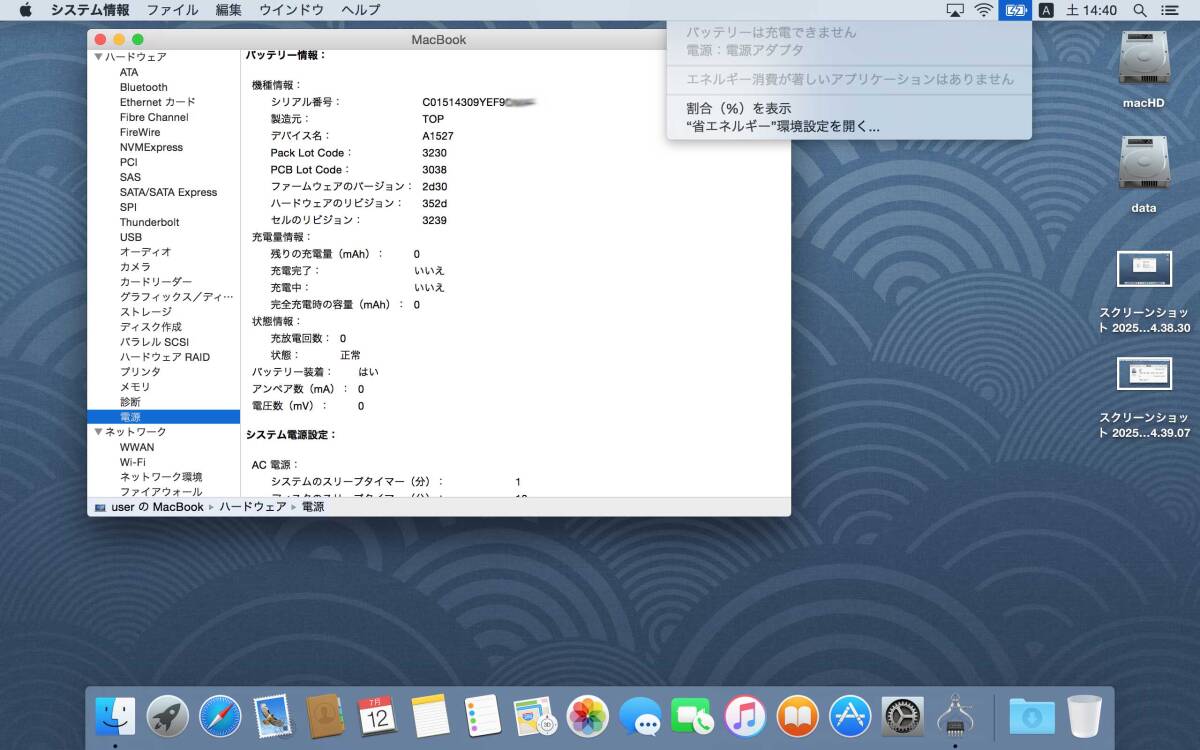Select カメラ in the sidebar
Image resolution: width=1200 pixels, height=750 pixels.
[135, 267]
